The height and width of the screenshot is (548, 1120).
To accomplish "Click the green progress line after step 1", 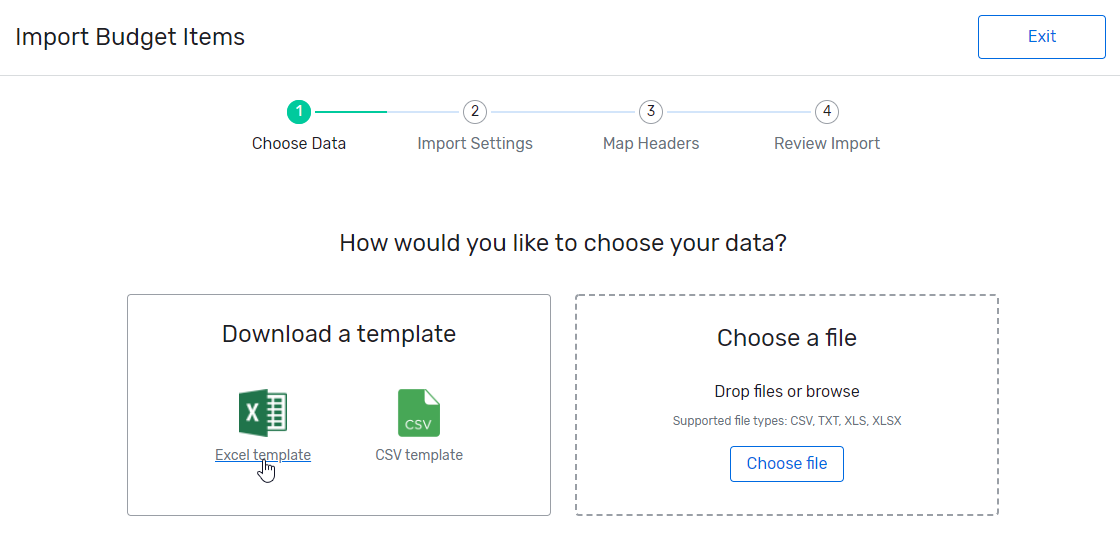I will (x=350, y=112).
